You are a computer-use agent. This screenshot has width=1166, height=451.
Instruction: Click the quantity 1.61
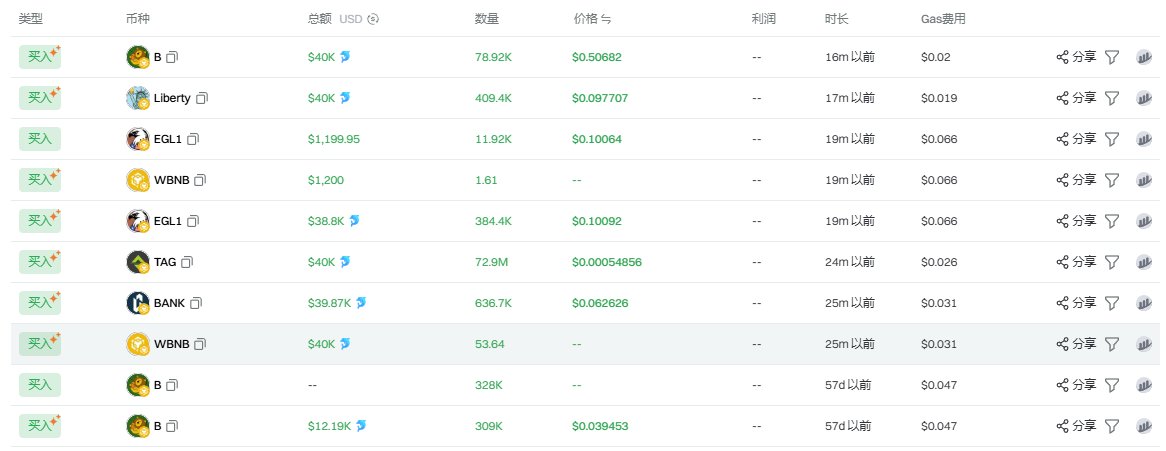486,180
